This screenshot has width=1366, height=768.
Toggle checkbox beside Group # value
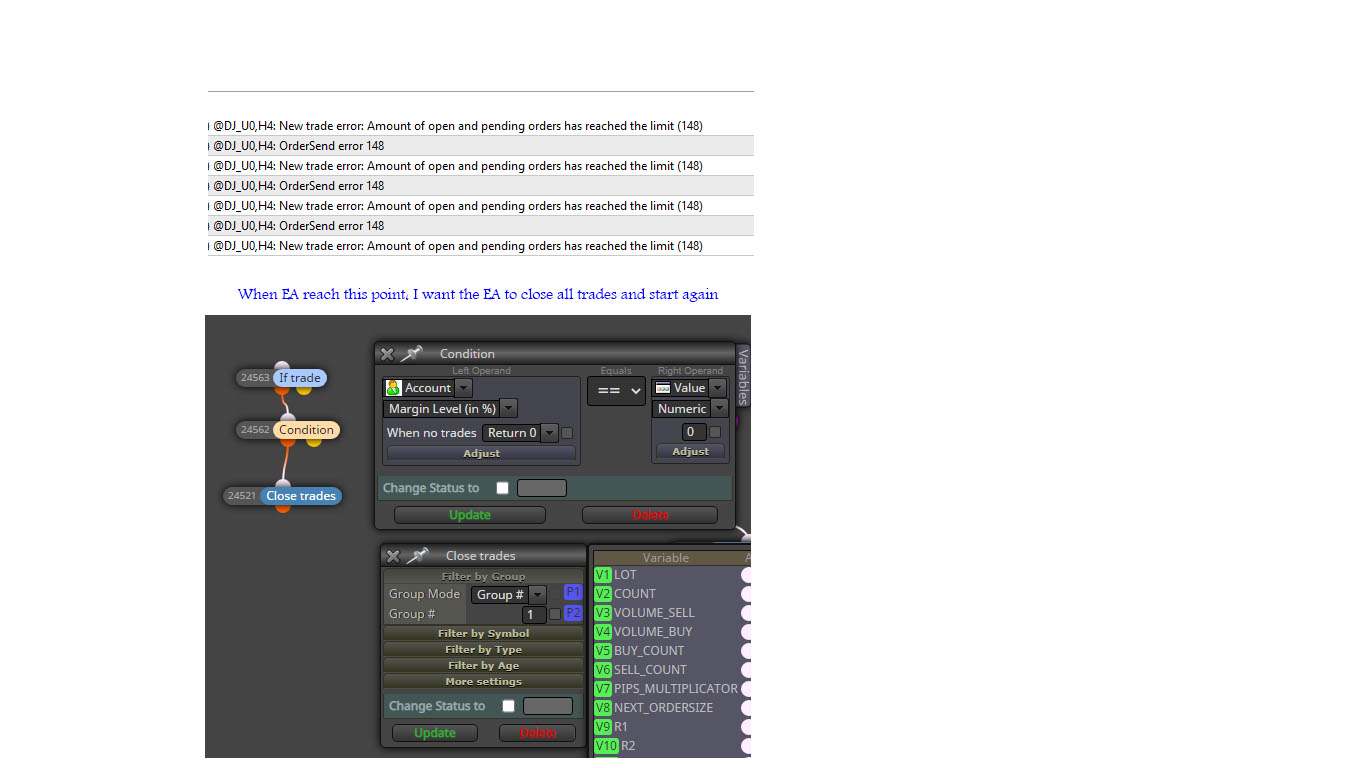[555, 614]
